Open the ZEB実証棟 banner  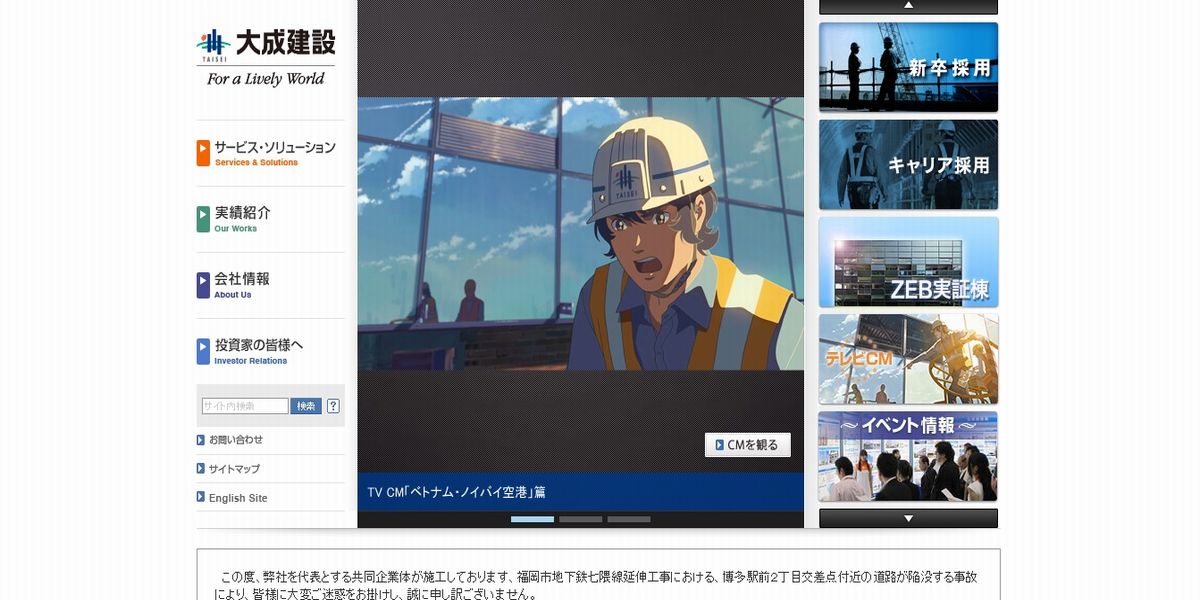point(908,262)
